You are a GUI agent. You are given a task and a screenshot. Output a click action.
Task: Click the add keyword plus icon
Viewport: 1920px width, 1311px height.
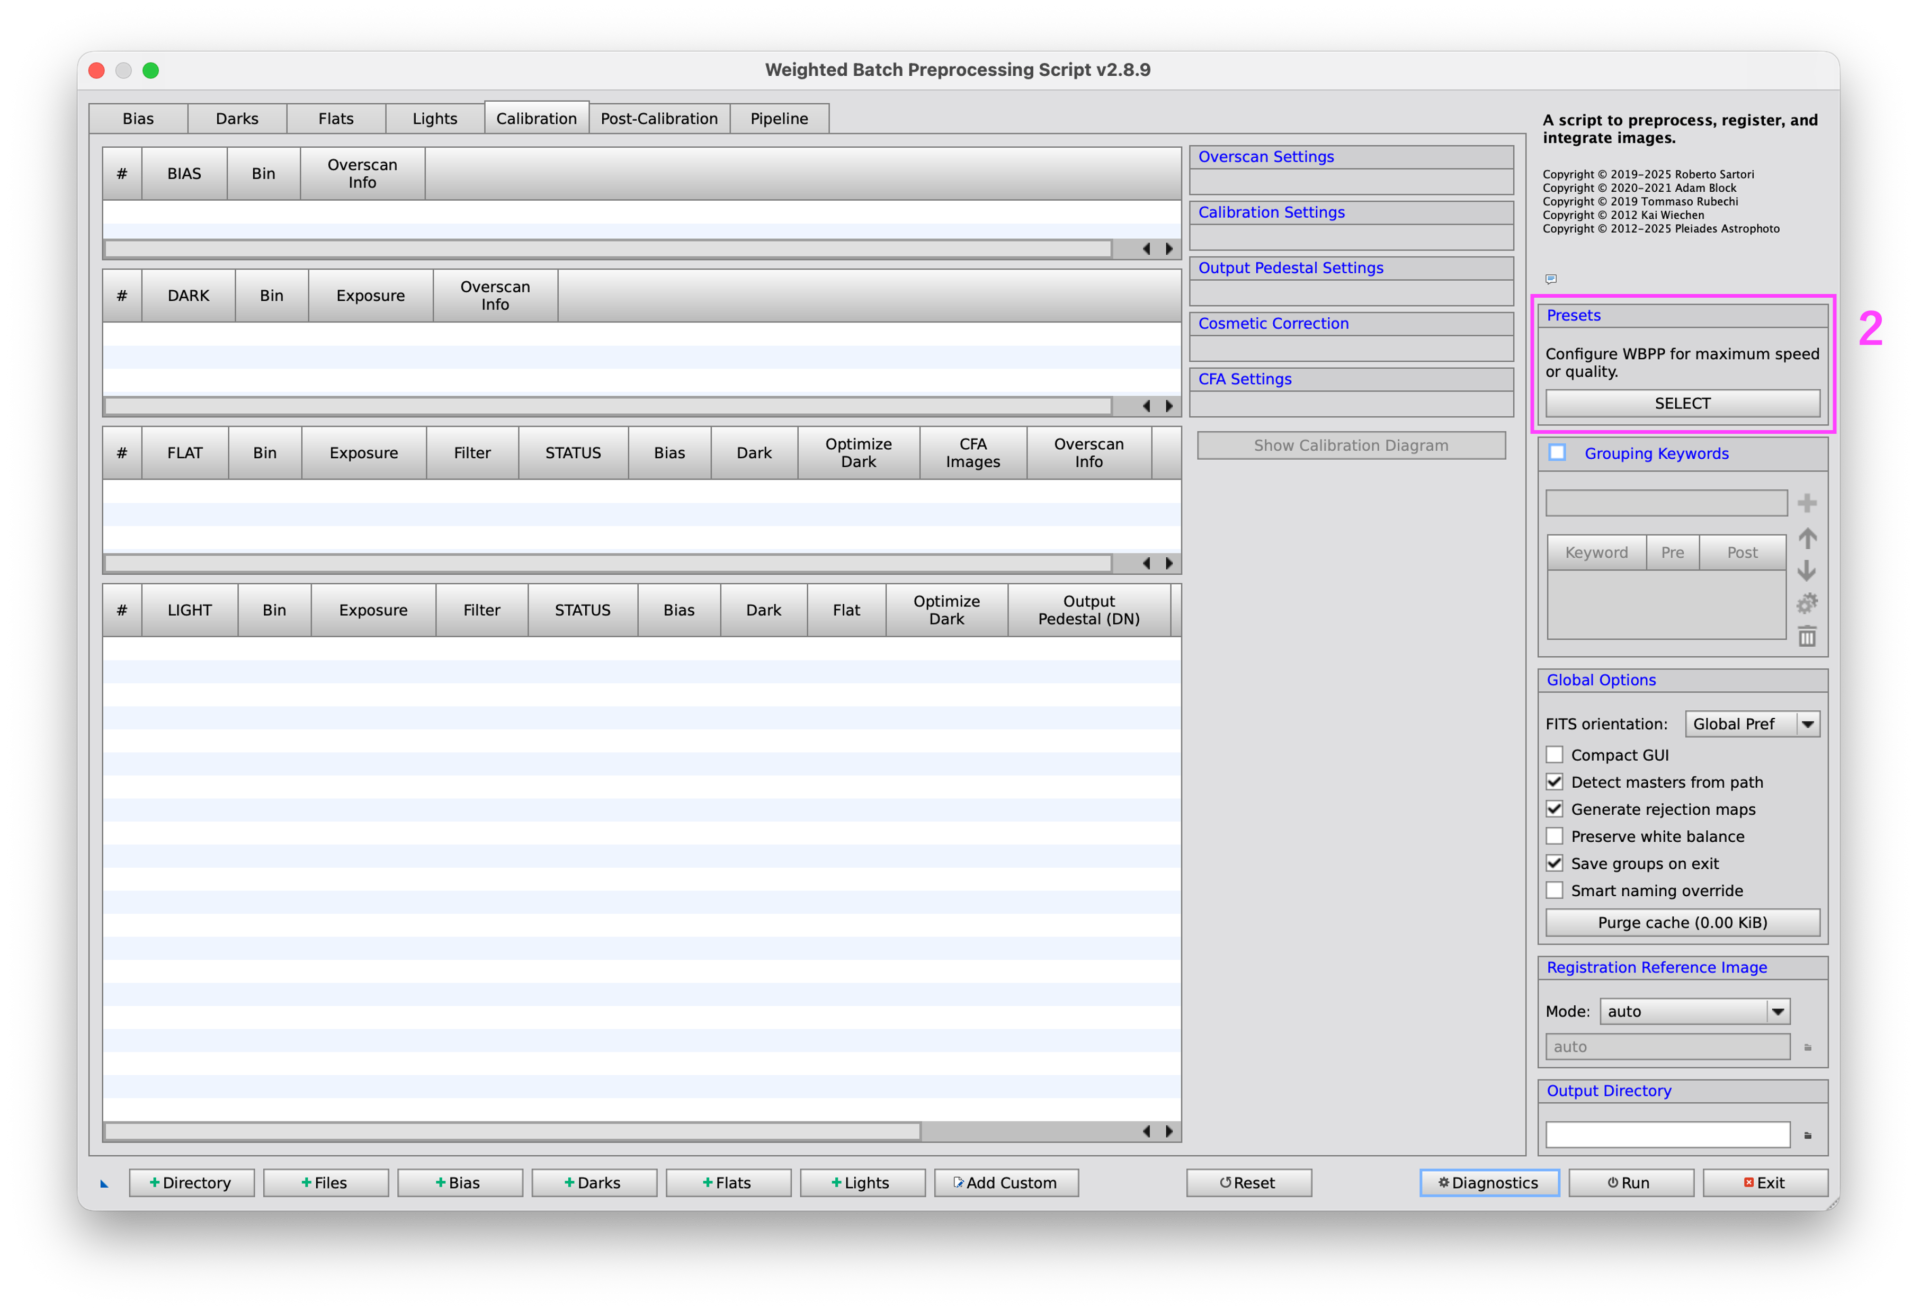click(1806, 503)
